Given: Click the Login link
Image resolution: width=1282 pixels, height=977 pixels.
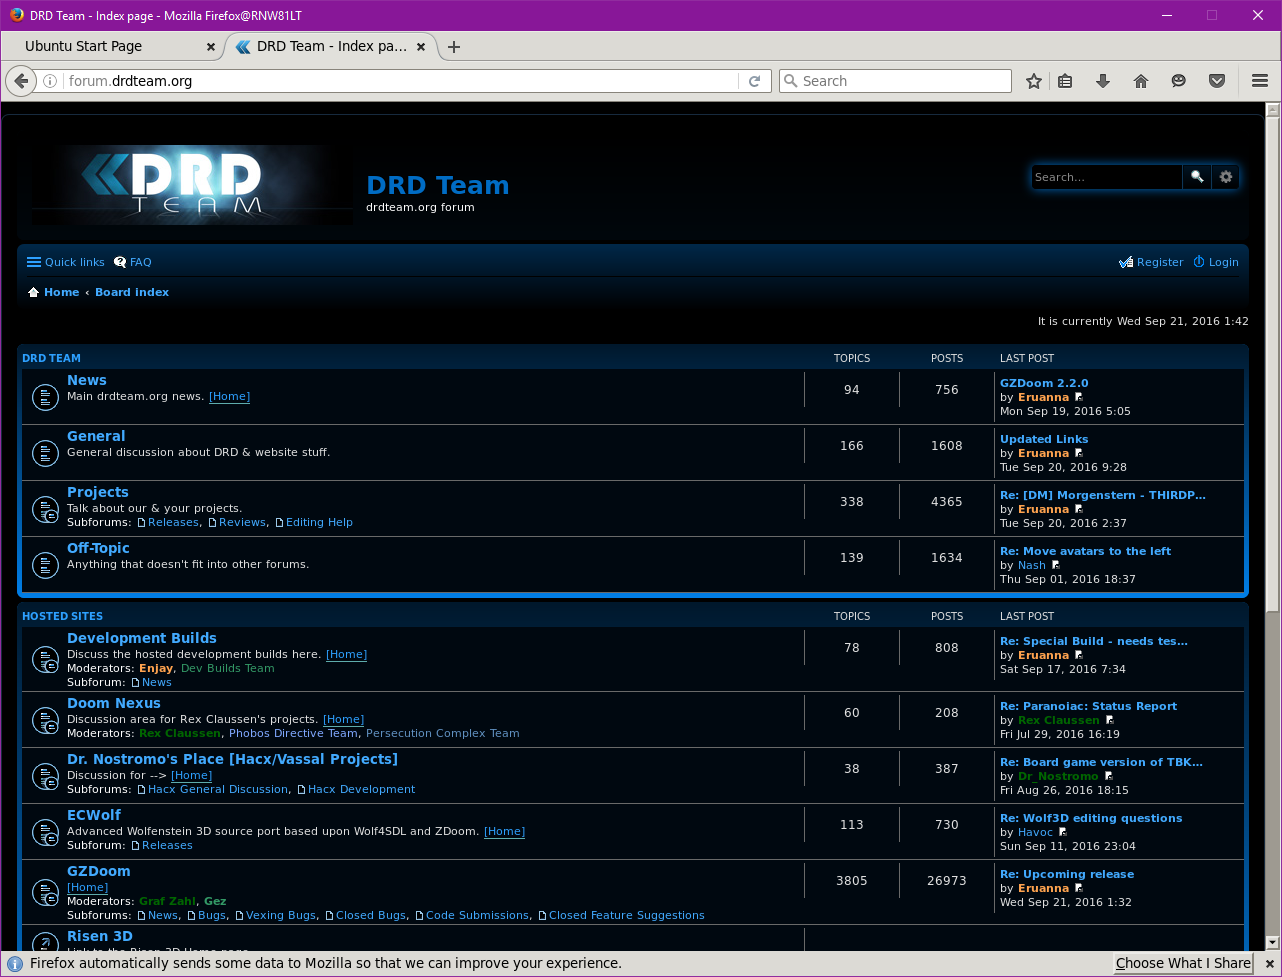Looking at the screenshot, I should point(1216,262).
